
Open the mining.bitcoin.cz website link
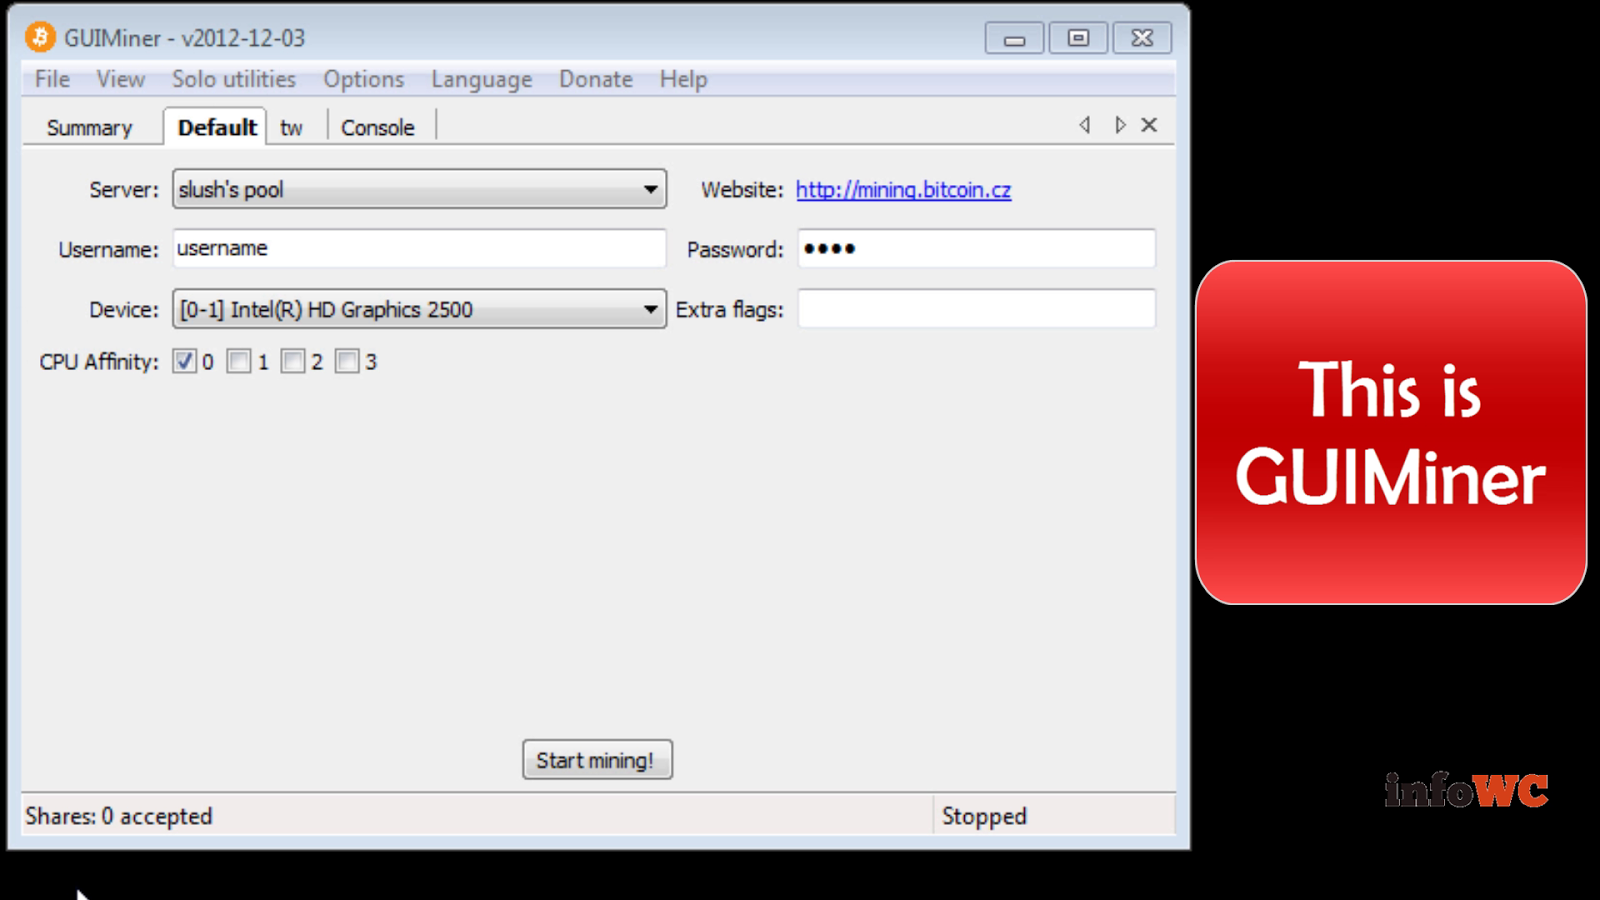(x=903, y=190)
